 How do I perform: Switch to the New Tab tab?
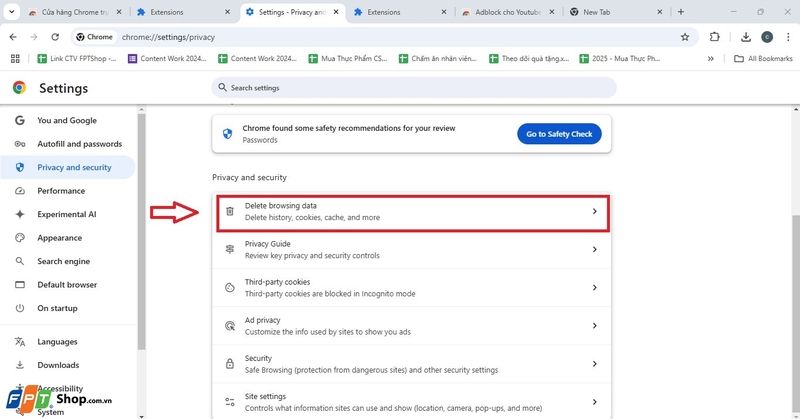click(615, 12)
